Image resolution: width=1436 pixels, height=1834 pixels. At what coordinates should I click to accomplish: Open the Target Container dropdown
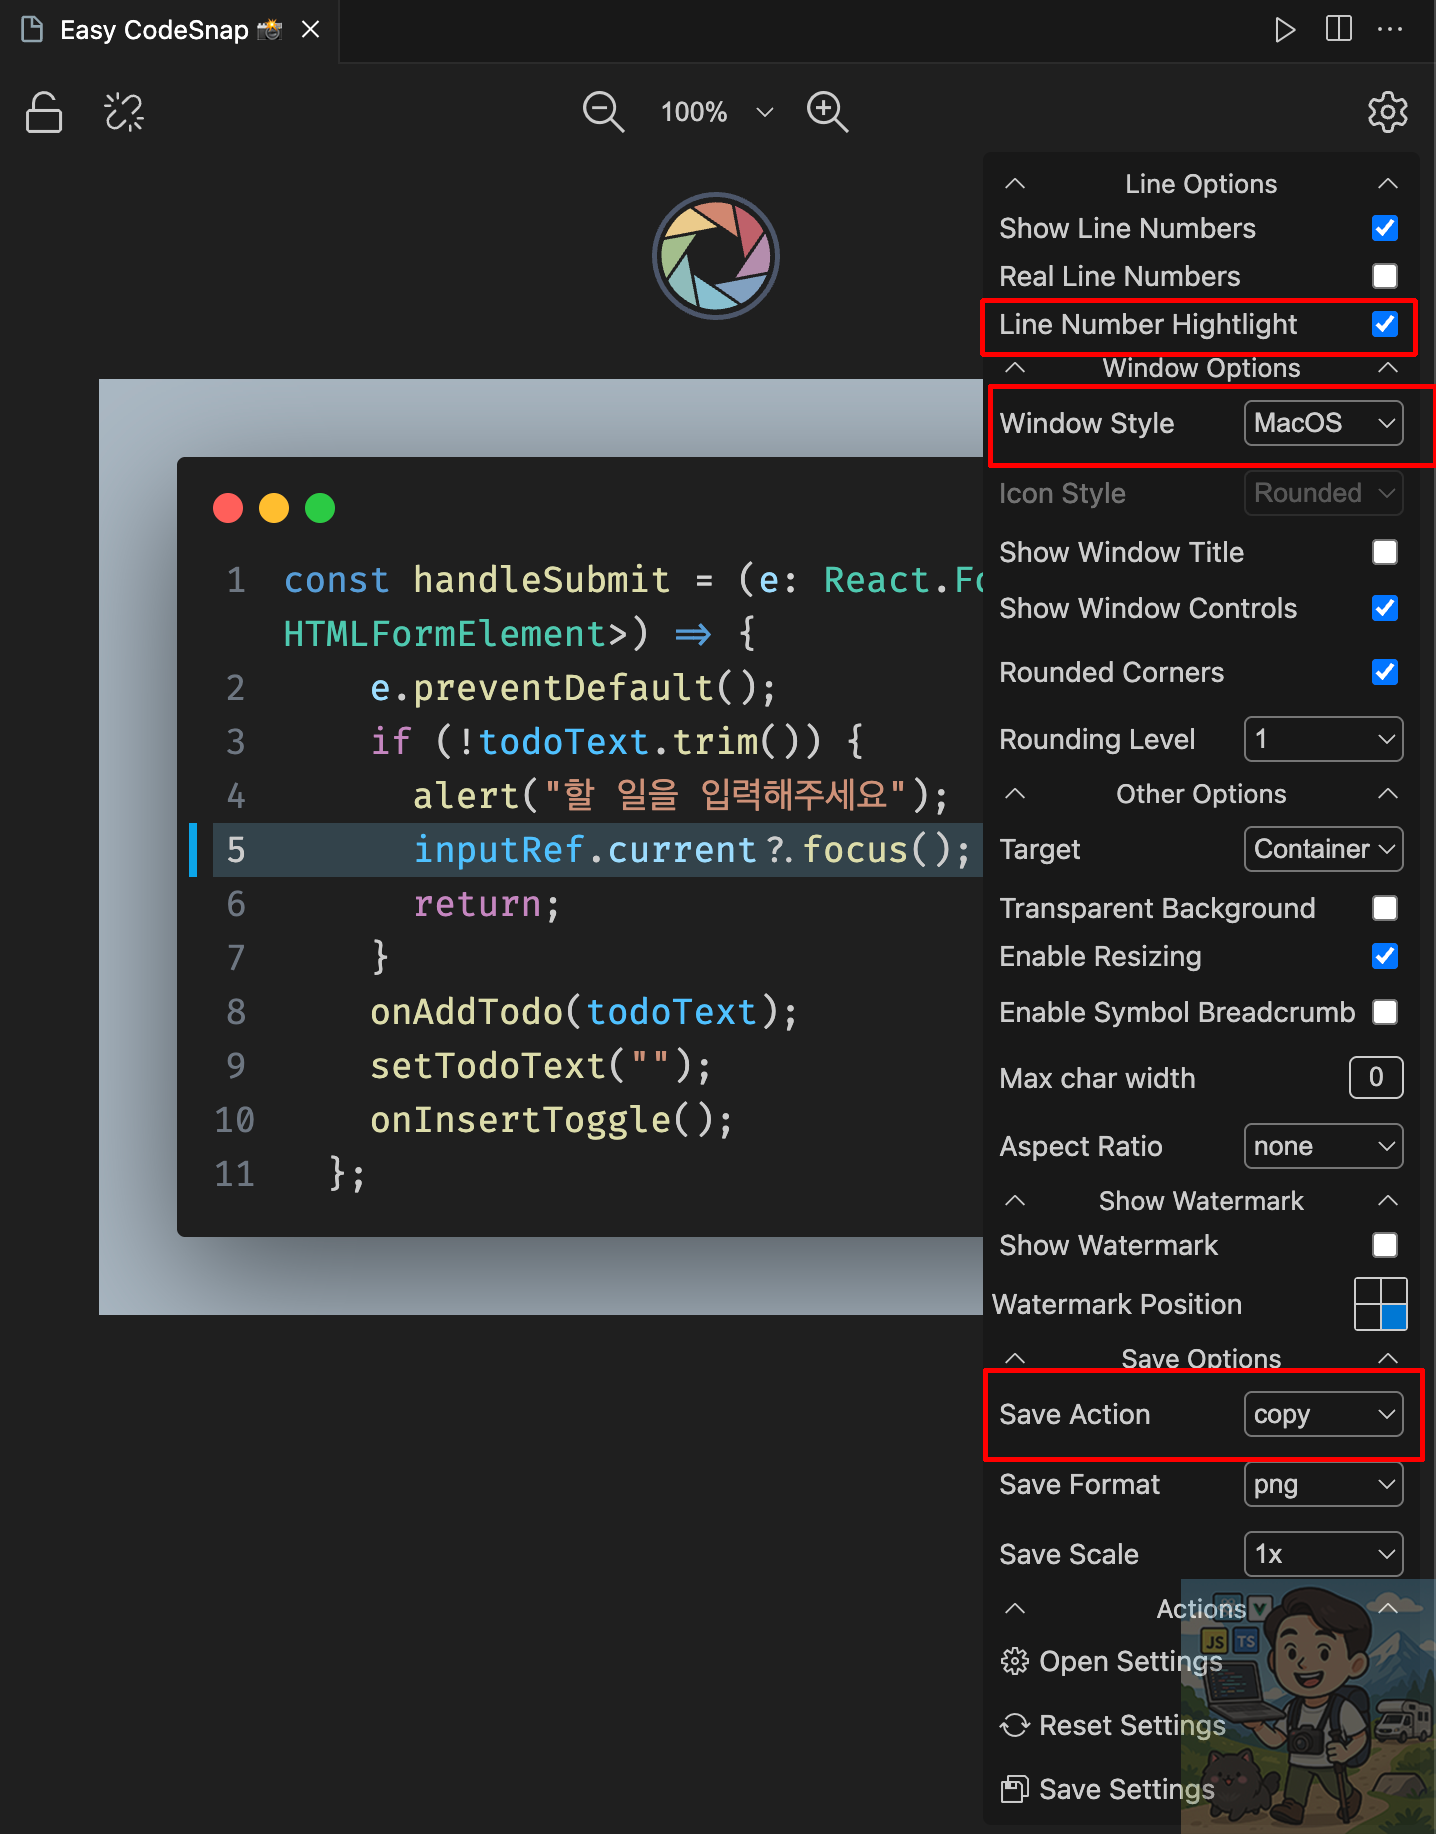coord(1323,849)
